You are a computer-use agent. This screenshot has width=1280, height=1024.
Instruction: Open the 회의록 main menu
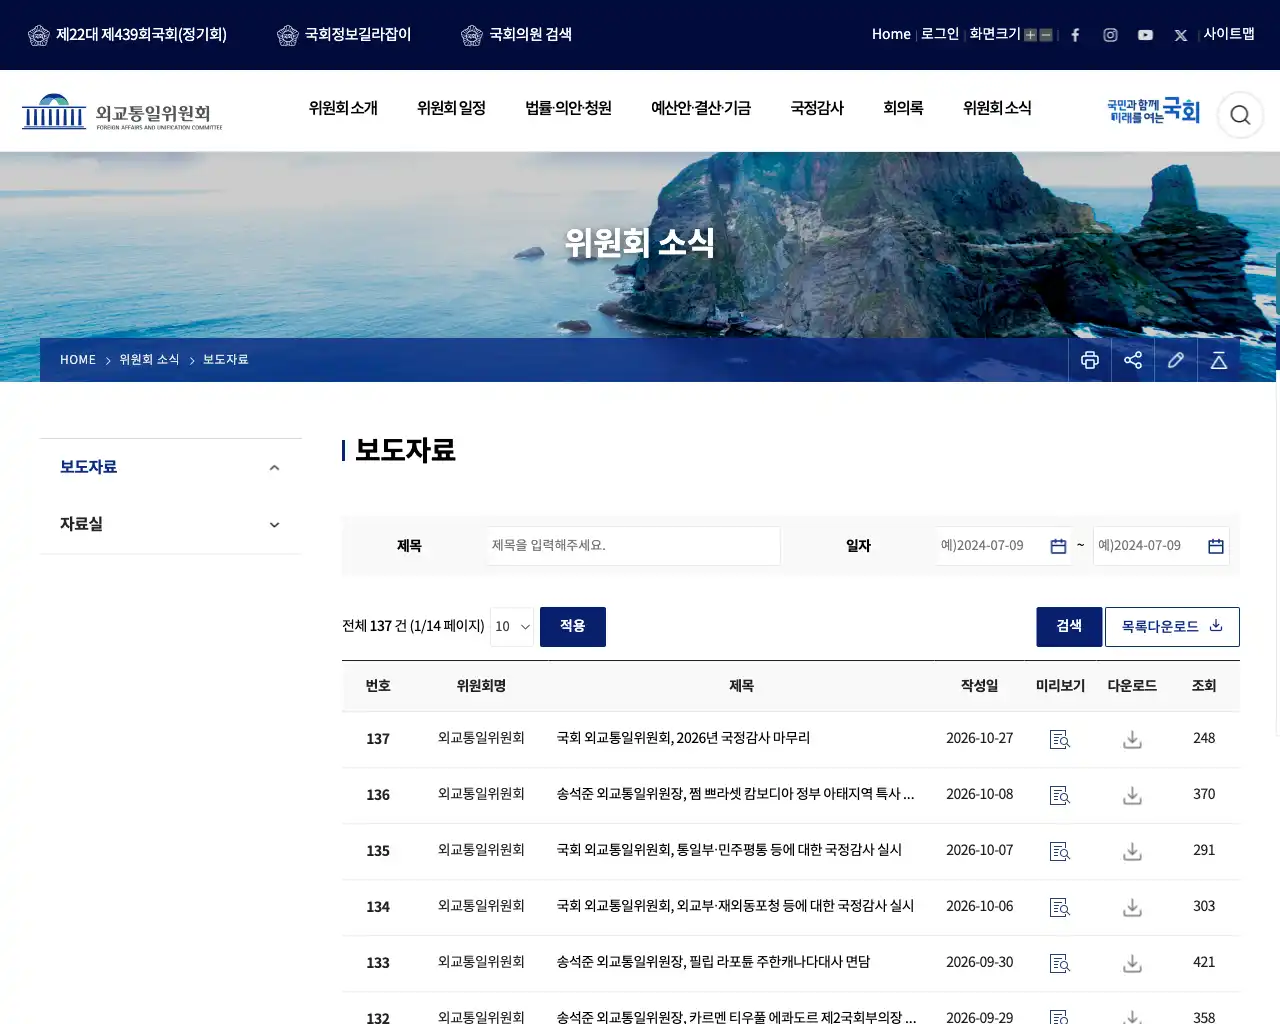point(903,108)
